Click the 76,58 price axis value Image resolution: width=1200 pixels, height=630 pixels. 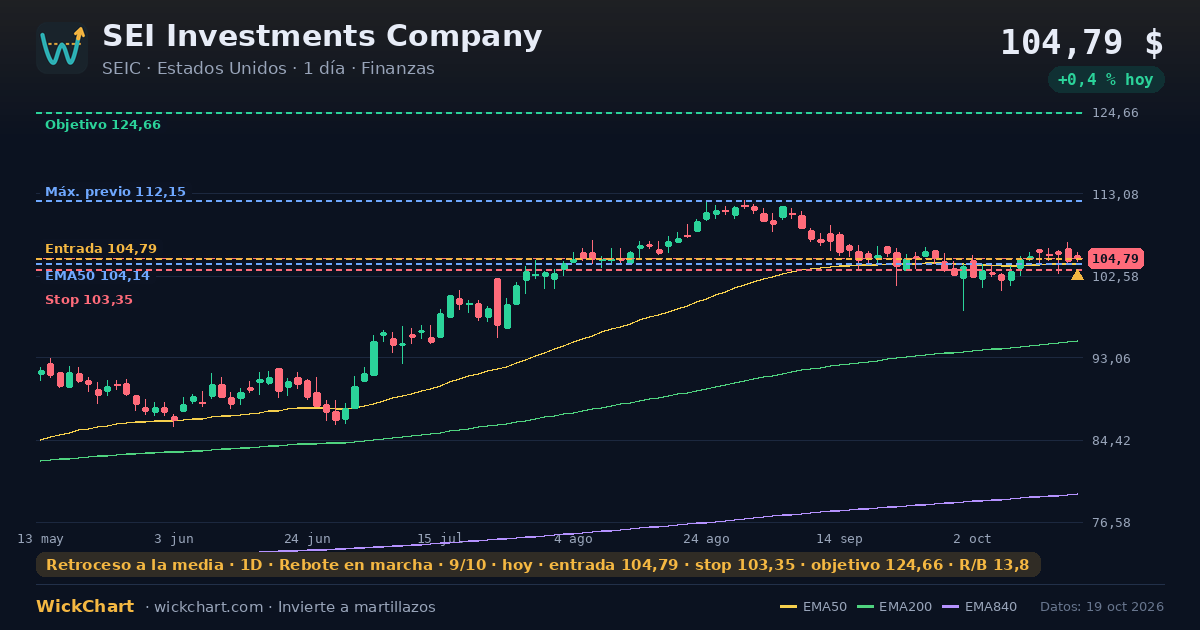[1111, 522]
